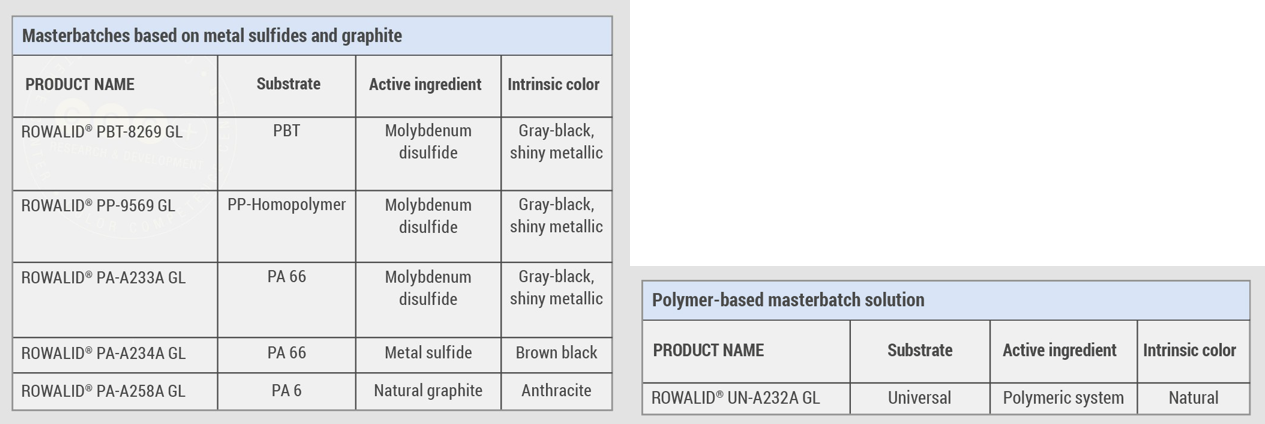Viewport: 1265px width, 424px height.
Task: Select the 'Polymeric system' active ingredient cell
Action: click(1063, 398)
